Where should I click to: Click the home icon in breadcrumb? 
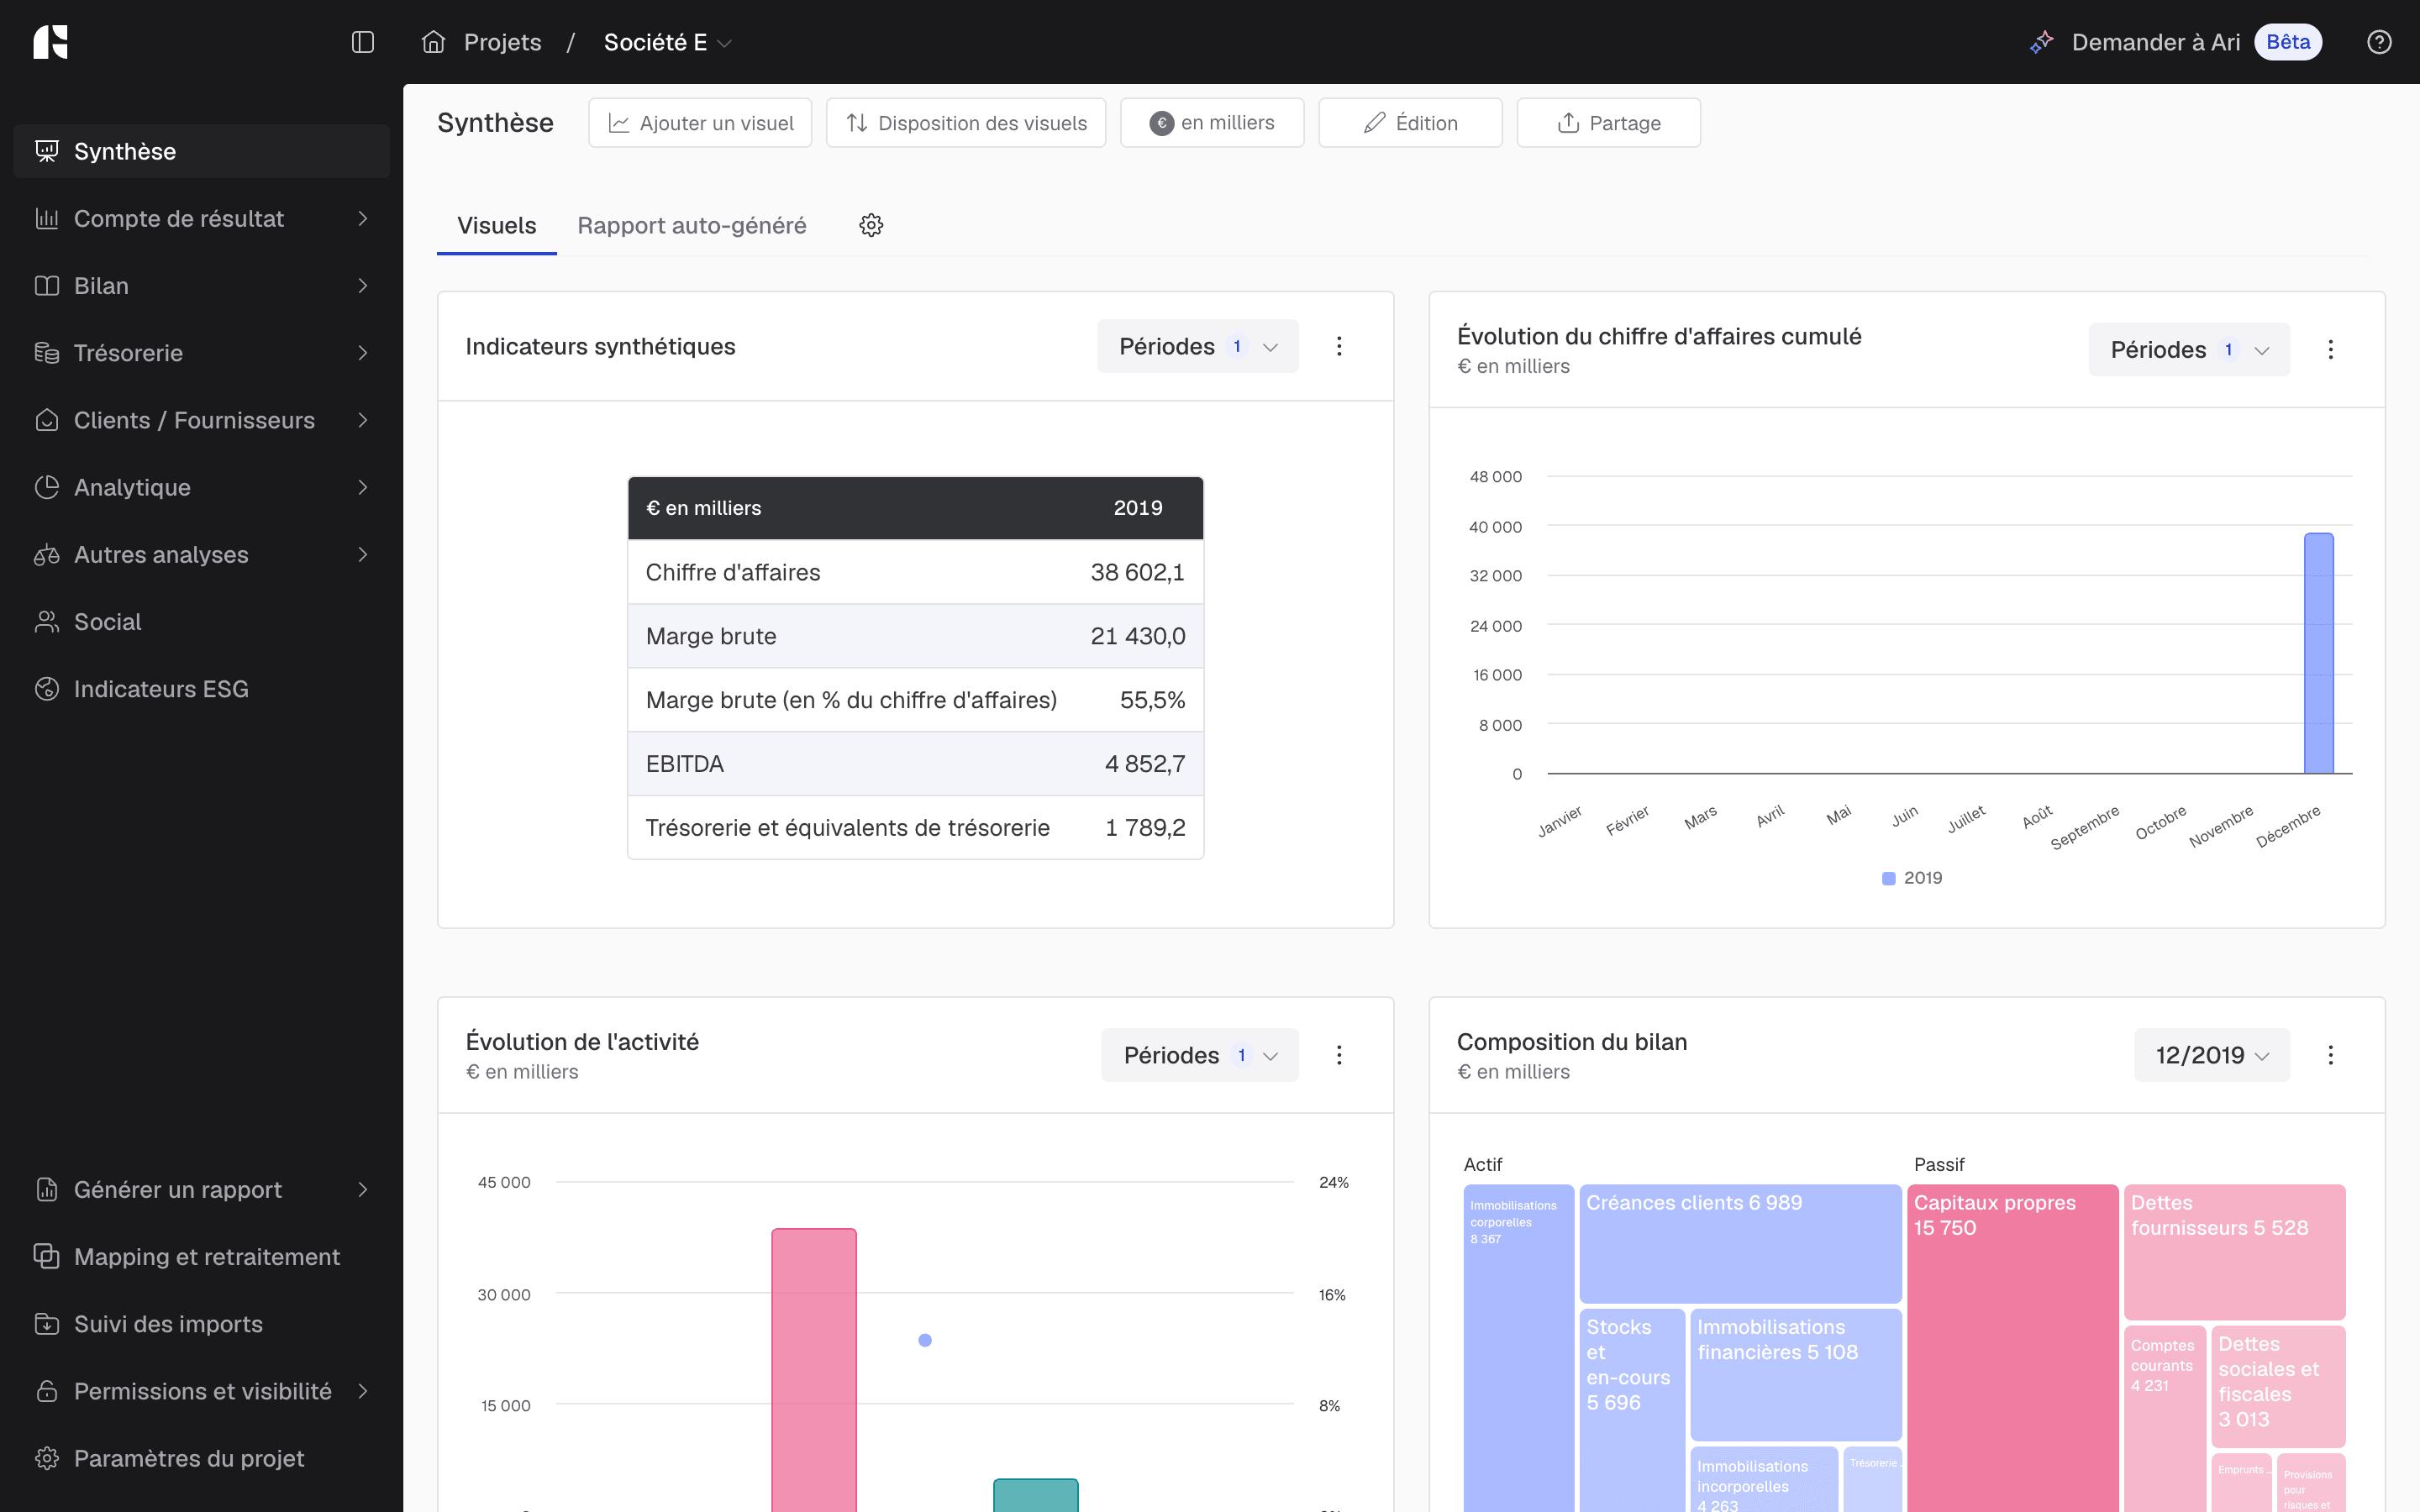pyautogui.click(x=433, y=42)
